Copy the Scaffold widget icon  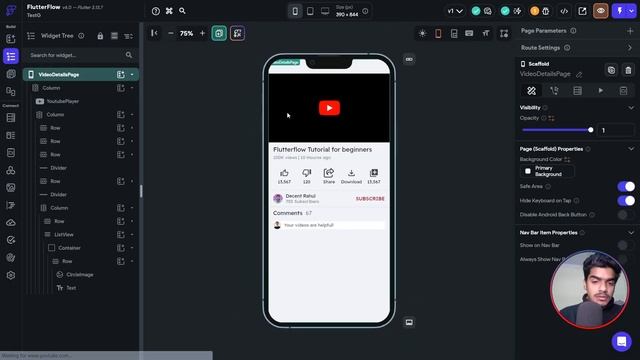click(x=611, y=70)
